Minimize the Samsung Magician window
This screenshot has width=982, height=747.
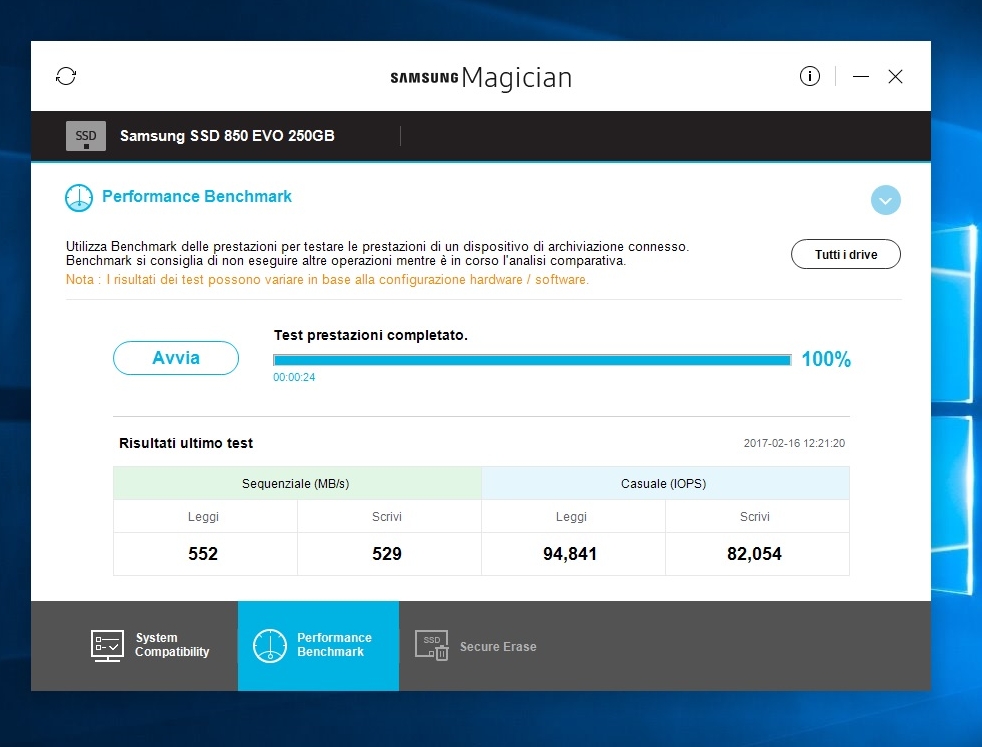(861, 76)
